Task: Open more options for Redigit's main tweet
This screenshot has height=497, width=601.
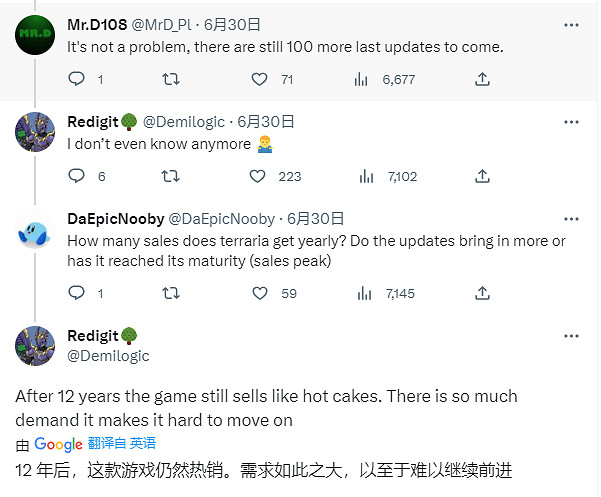Action: (x=570, y=337)
